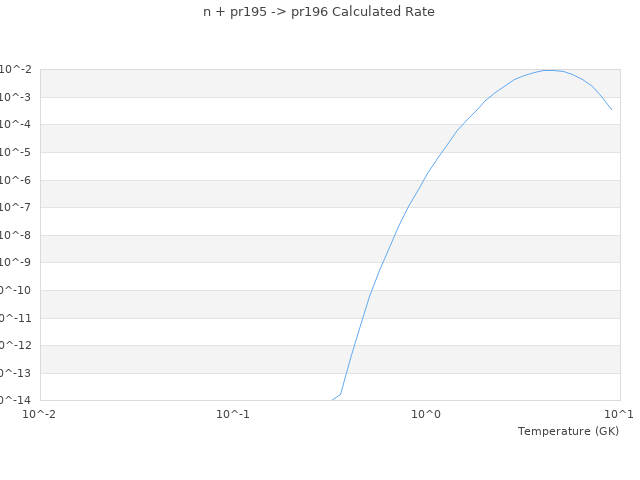Click the 10^-8 y-axis tick label

16,235
